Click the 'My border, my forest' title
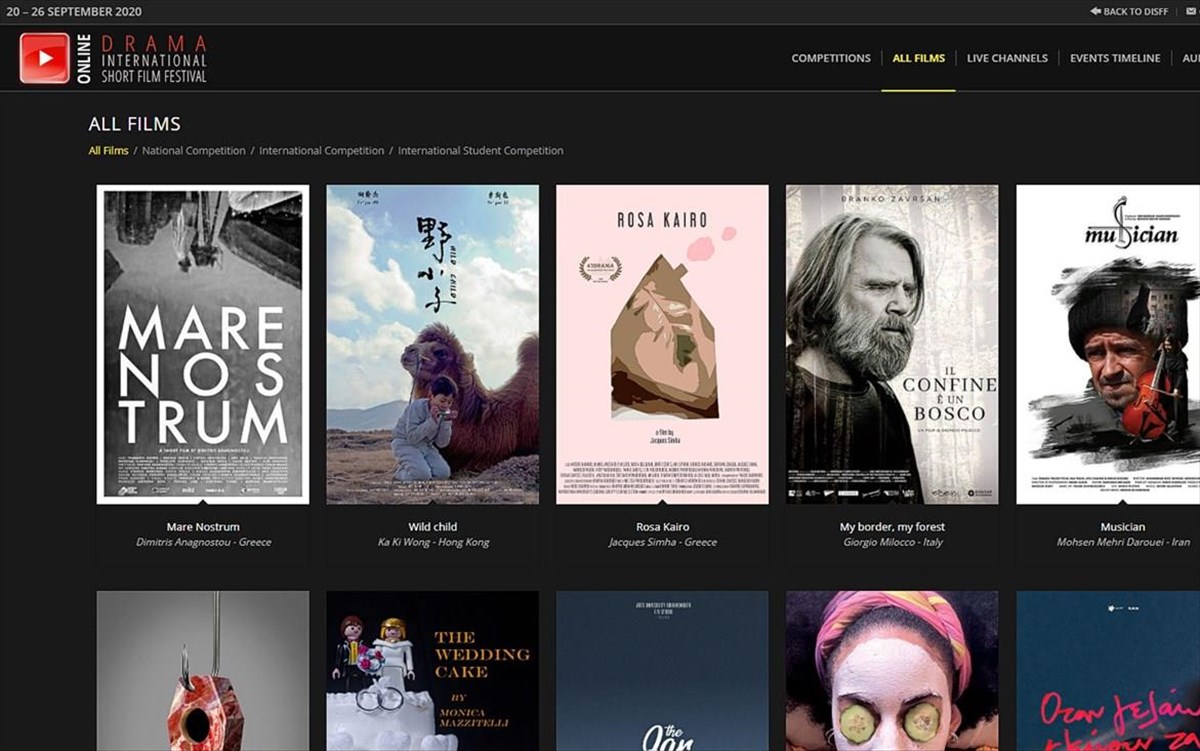The height and width of the screenshot is (751, 1200). click(x=892, y=527)
